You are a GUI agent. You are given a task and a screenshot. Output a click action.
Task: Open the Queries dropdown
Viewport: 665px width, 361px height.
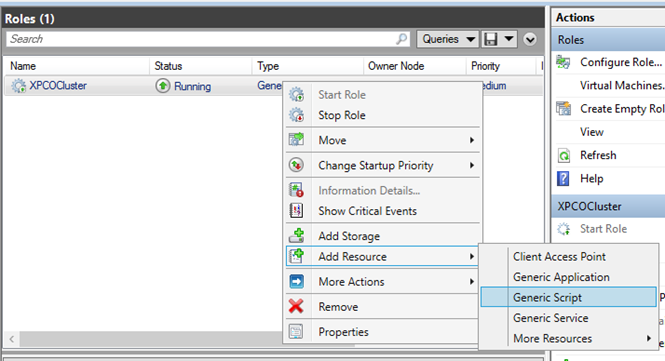[448, 39]
